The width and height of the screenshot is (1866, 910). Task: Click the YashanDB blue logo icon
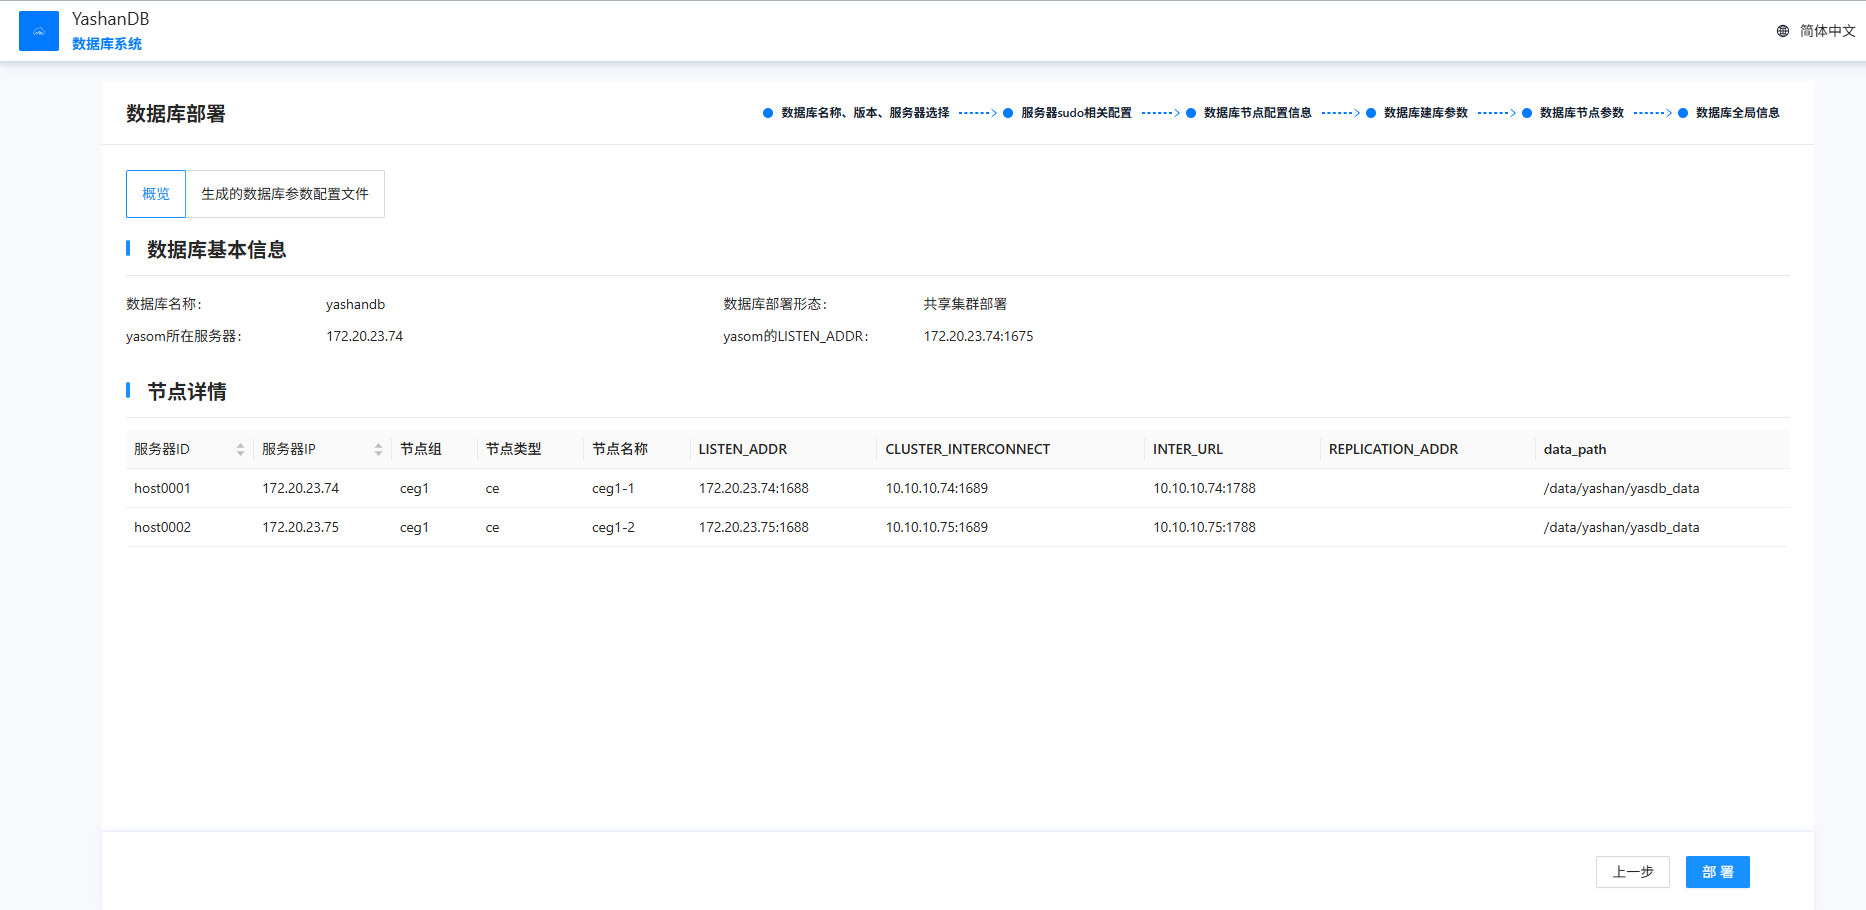39,31
